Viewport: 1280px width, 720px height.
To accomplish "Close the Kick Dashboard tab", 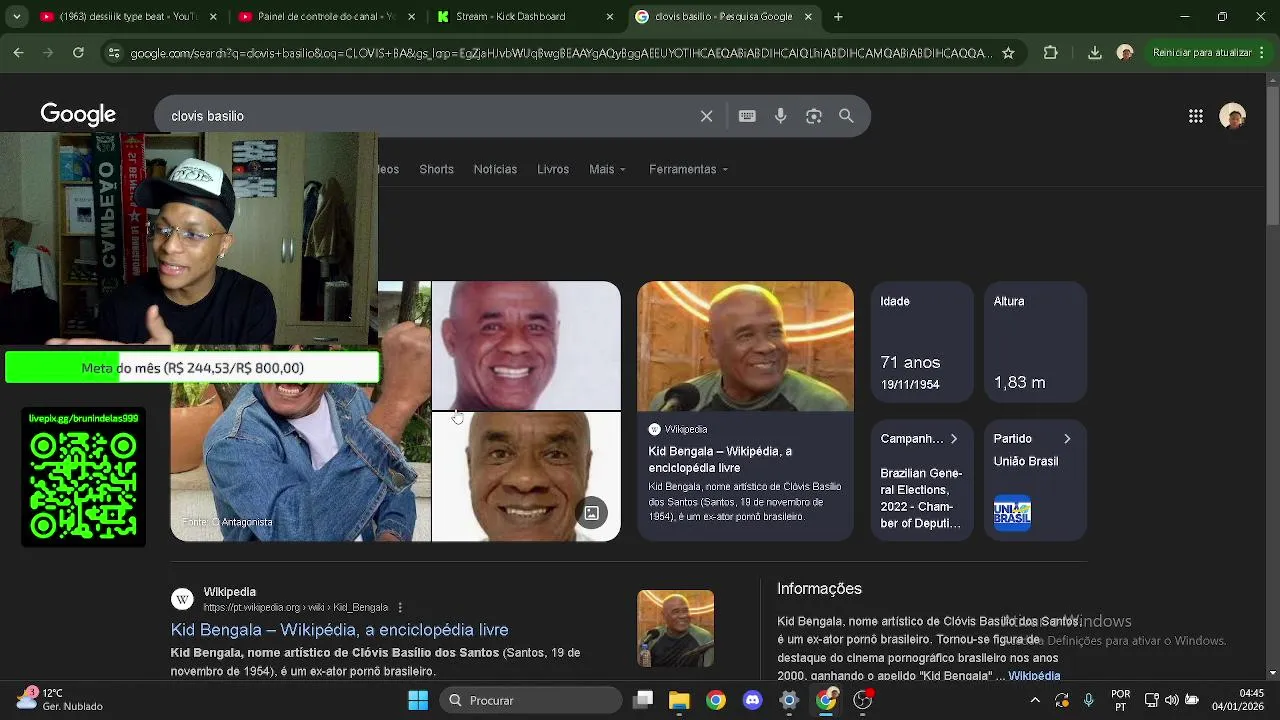I will [x=609, y=17].
